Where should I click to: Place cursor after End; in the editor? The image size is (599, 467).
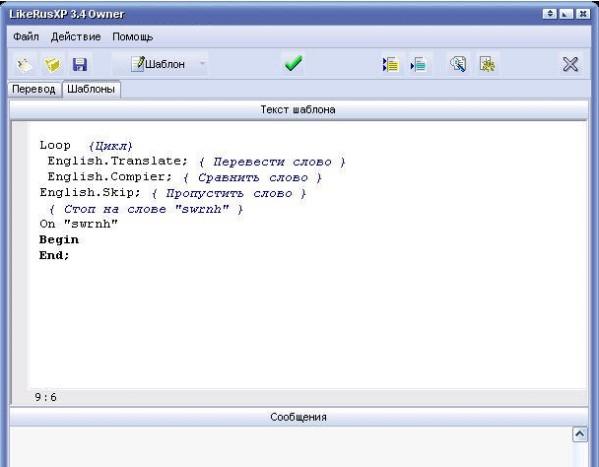point(71,255)
